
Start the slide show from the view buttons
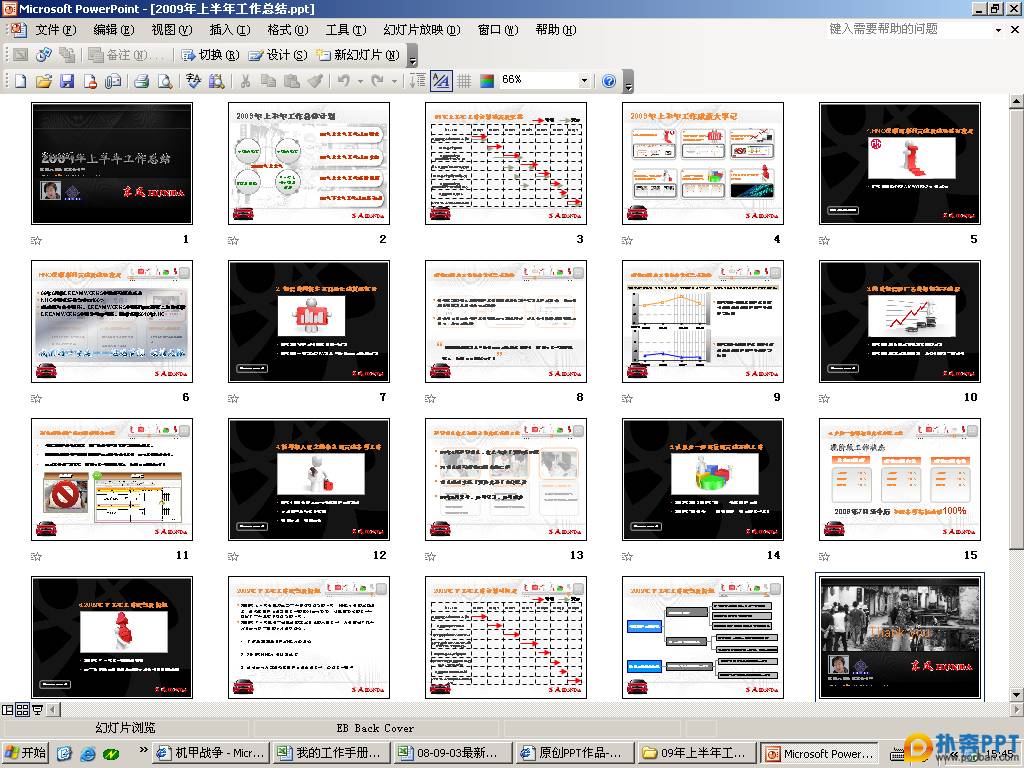[38, 710]
